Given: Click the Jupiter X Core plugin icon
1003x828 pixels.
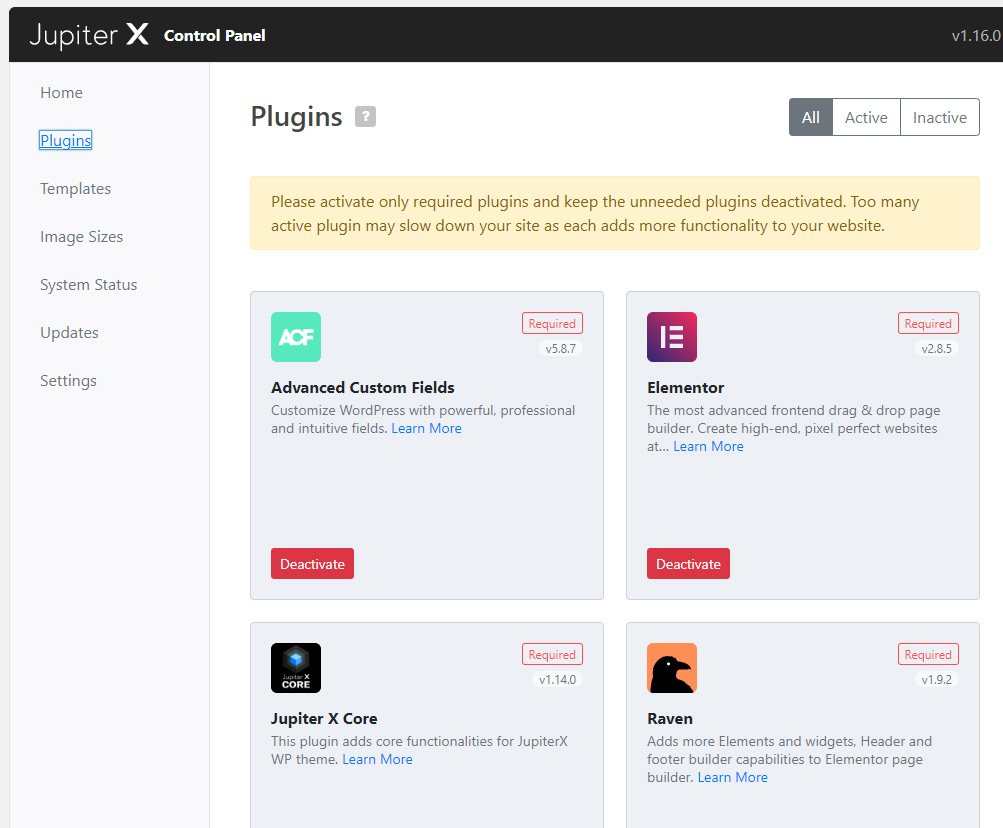Looking at the screenshot, I should point(296,668).
